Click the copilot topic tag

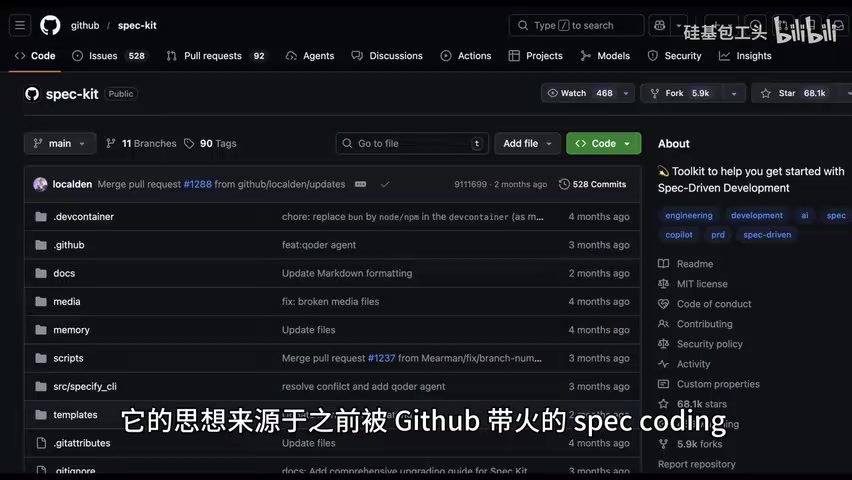(x=679, y=234)
